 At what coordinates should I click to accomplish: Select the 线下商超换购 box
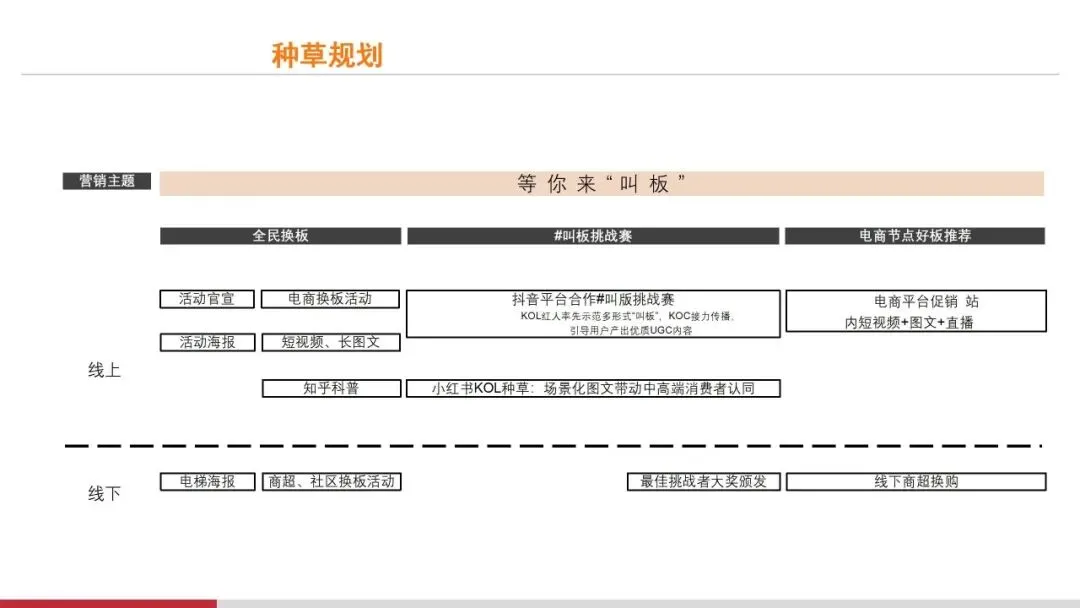(x=917, y=481)
